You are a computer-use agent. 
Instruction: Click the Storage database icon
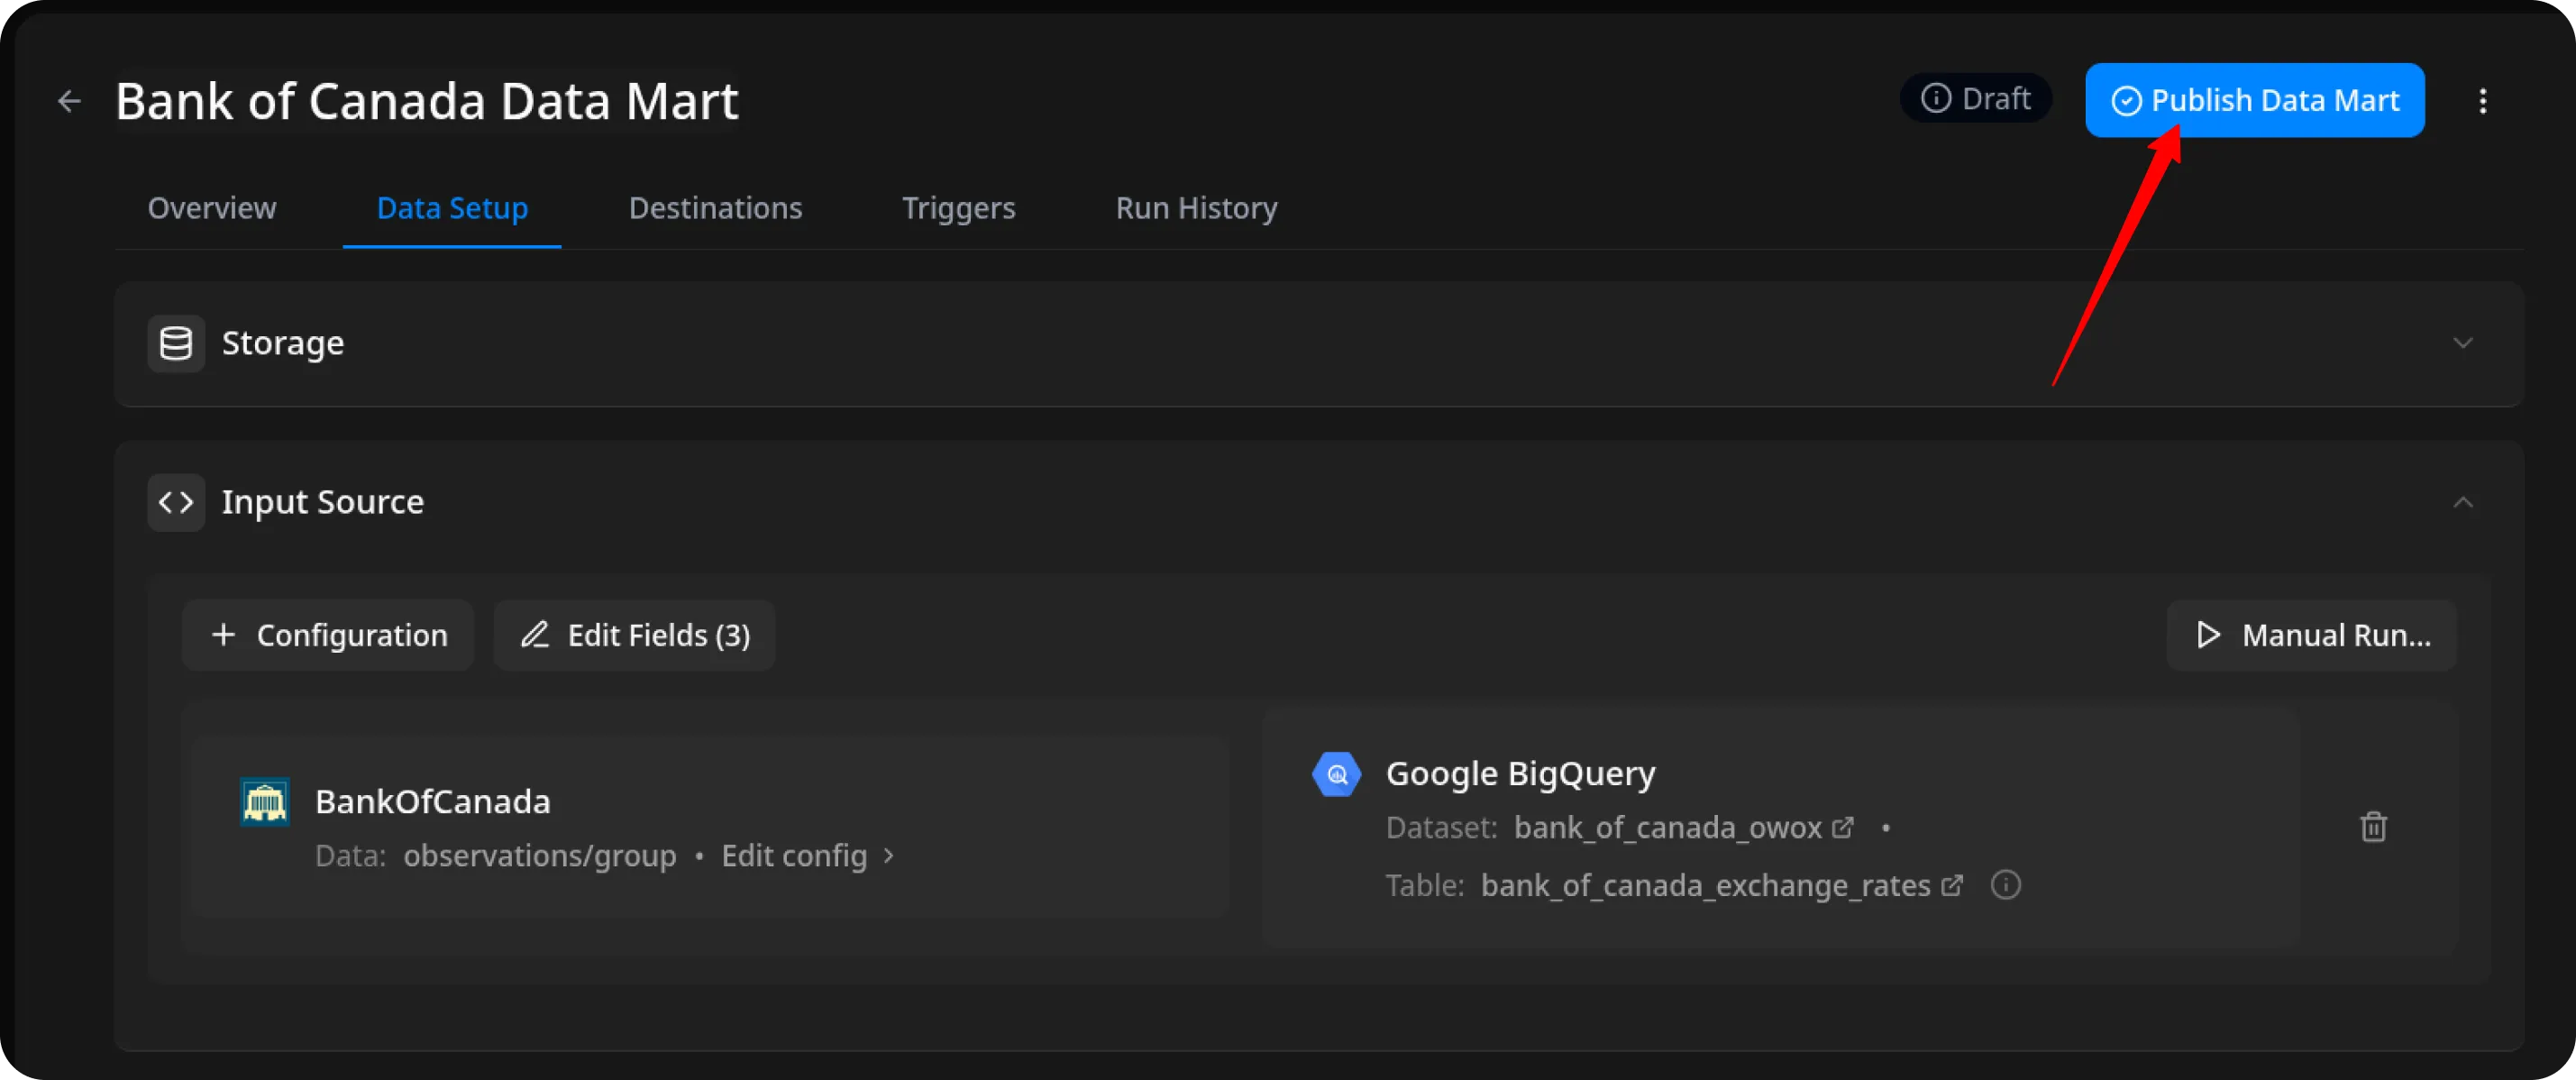(176, 343)
